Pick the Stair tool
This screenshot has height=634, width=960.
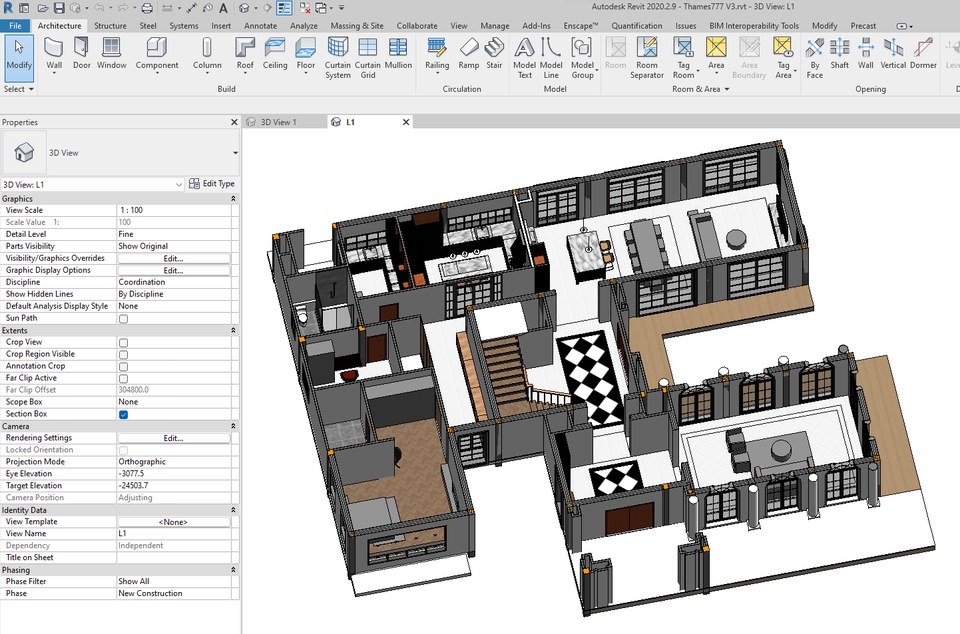494,54
